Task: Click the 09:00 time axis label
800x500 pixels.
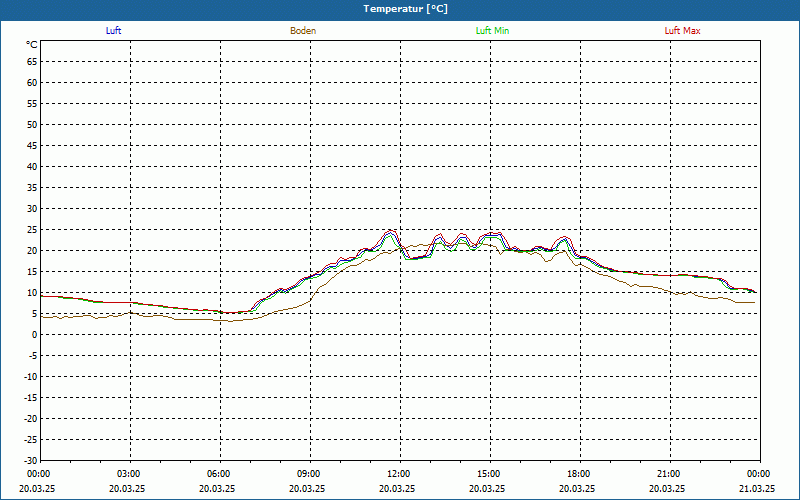Action: (310, 474)
